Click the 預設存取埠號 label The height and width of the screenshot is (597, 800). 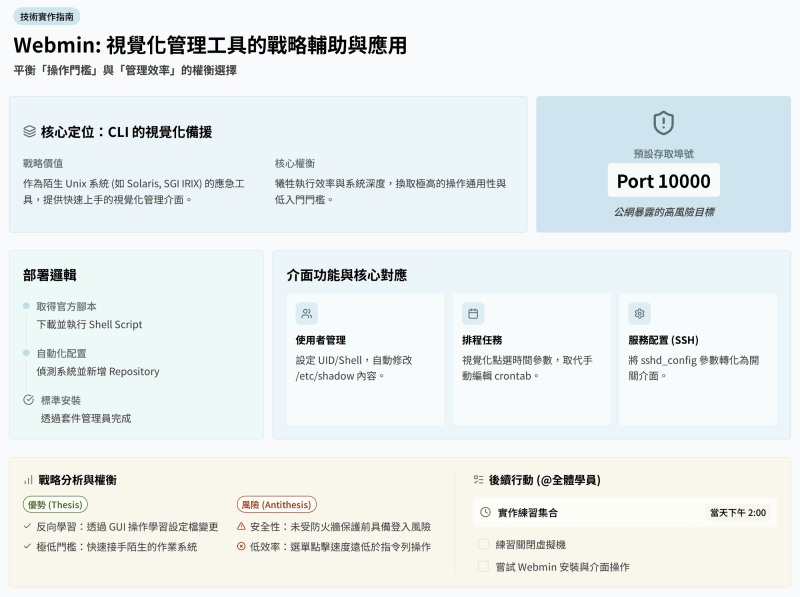coord(663,154)
